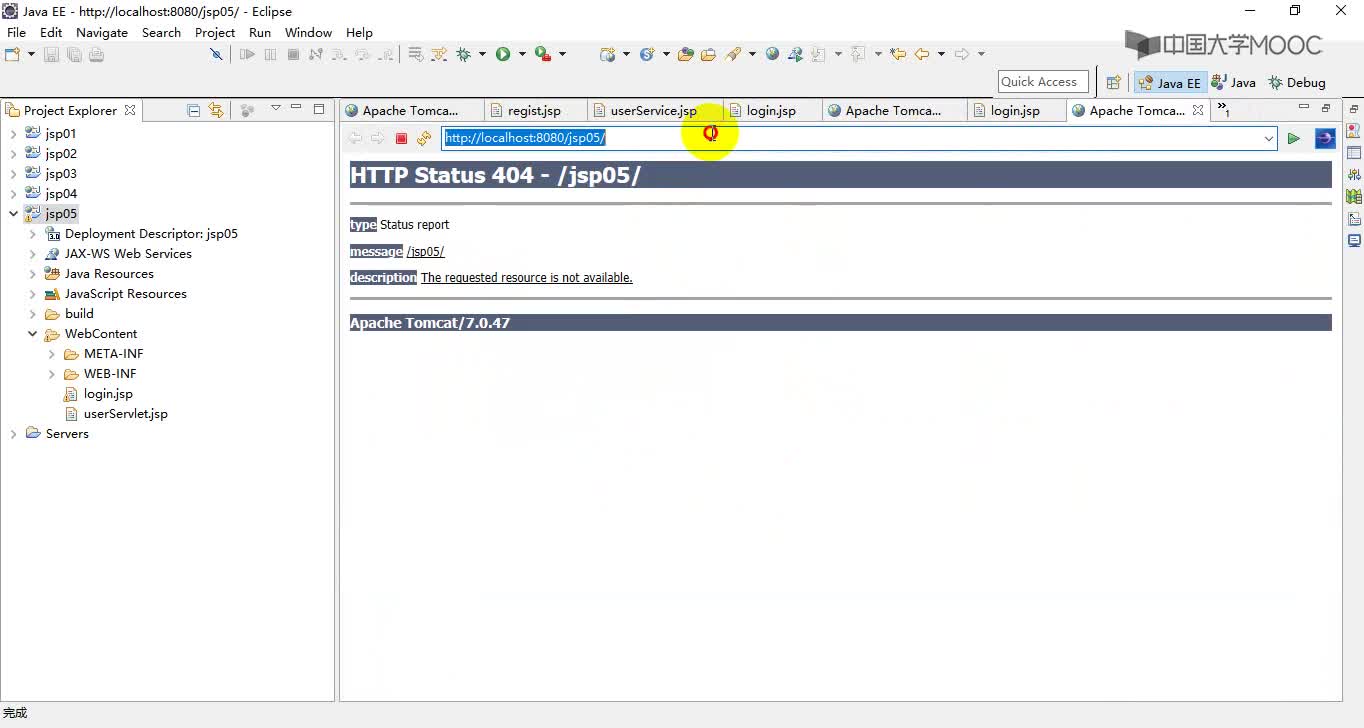
Task: Click the Debug bug icon in the toolbar
Action: coord(464,54)
